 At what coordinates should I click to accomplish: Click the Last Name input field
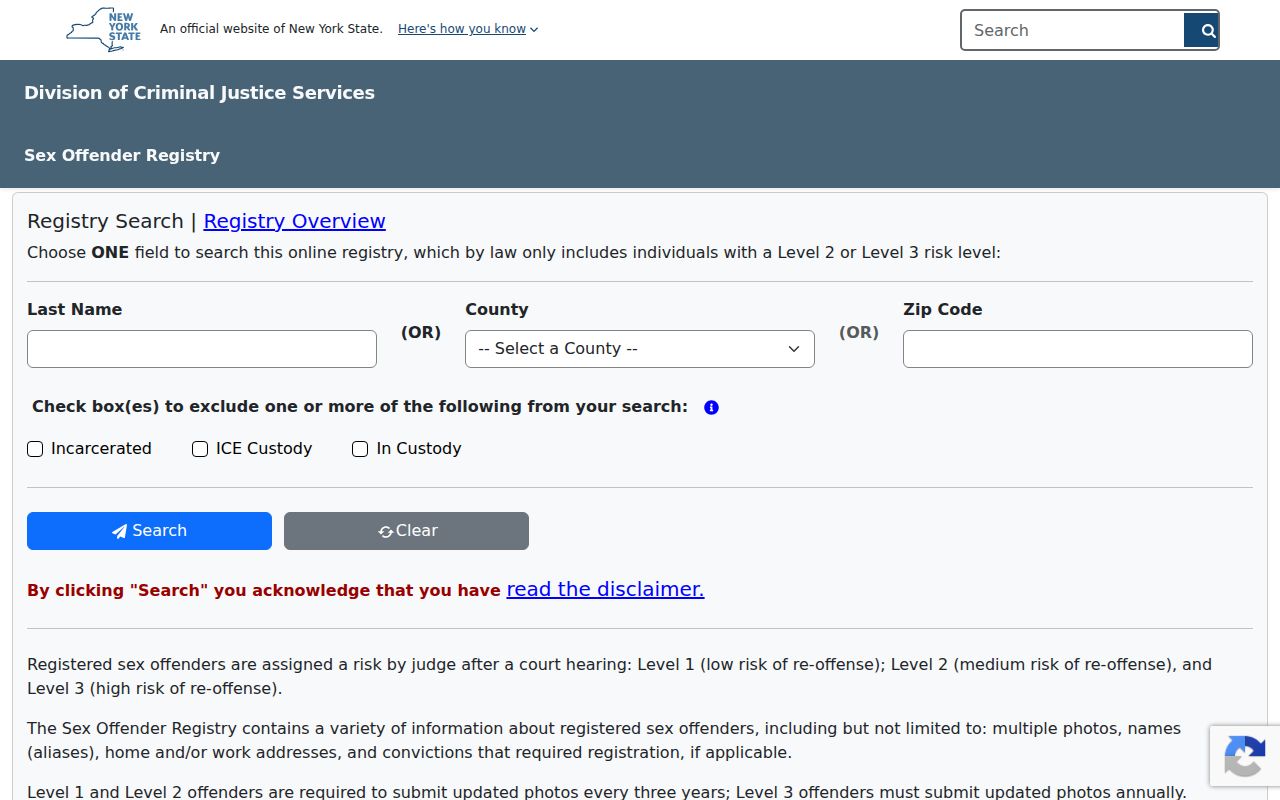(202, 349)
